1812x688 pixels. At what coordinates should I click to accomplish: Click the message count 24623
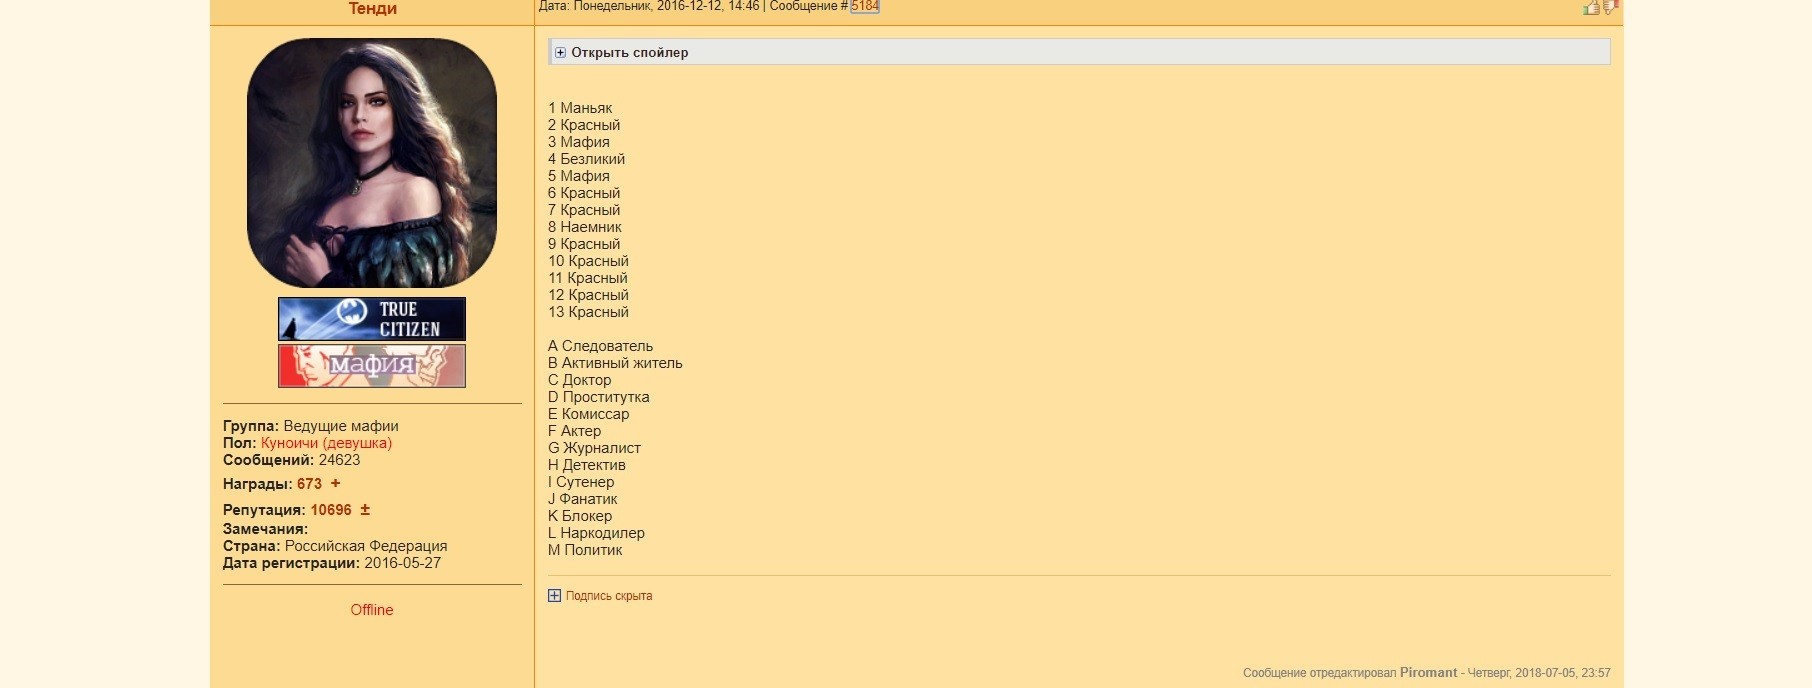(x=339, y=460)
